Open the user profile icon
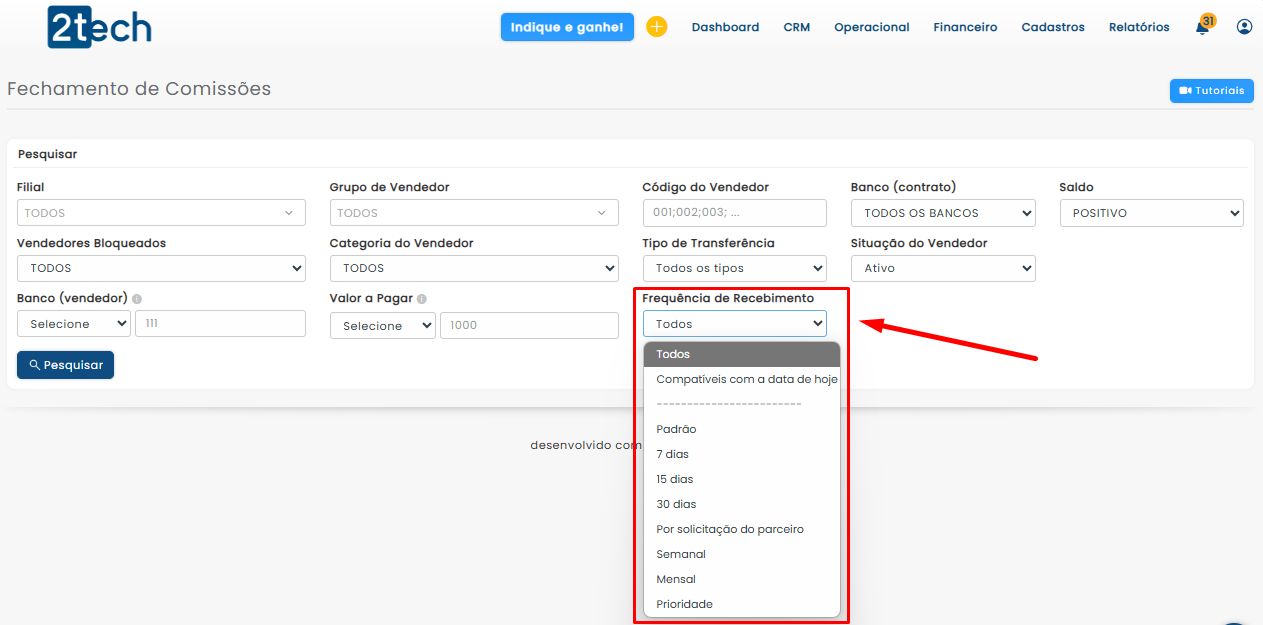 point(1244,27)
